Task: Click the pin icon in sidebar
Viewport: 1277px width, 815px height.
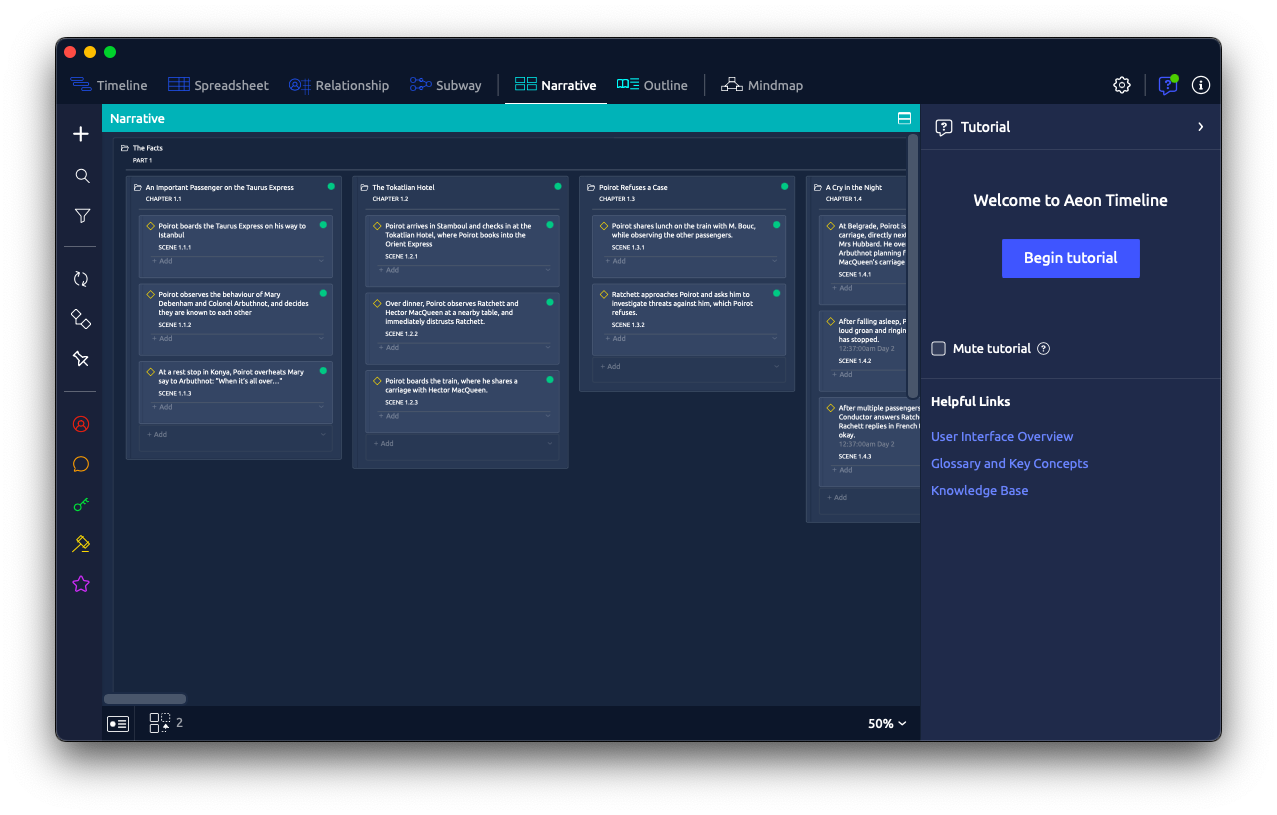Action: pyautogui.click(x=81, y=359)
